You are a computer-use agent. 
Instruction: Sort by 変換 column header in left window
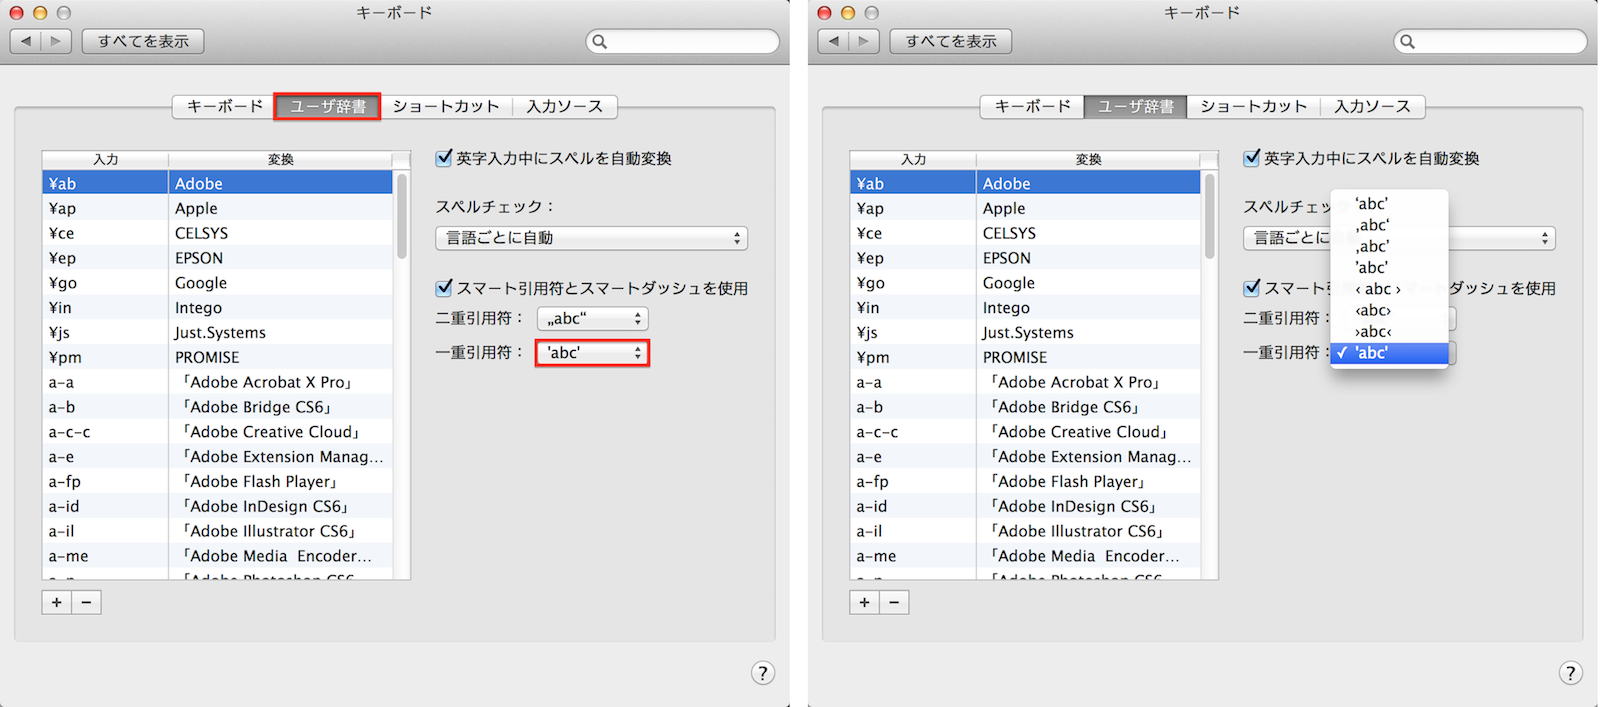pyautogui.click(x=281, y=160)
